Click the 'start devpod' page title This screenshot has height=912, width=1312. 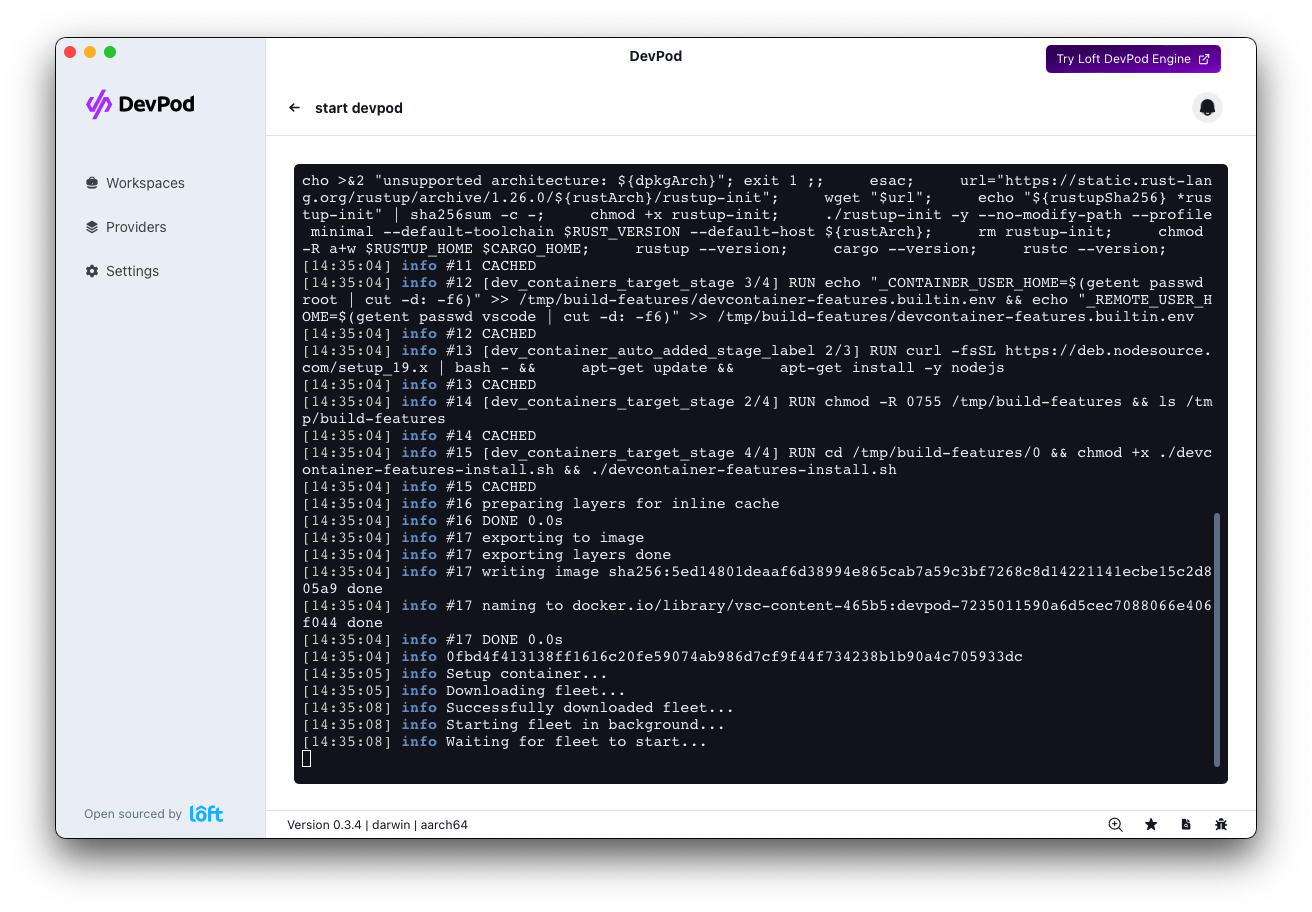coord(358,108)
